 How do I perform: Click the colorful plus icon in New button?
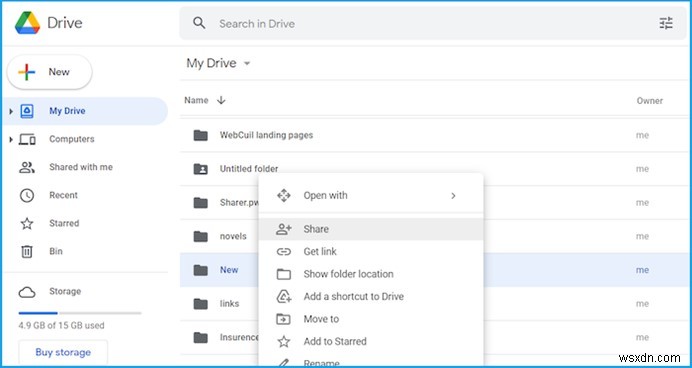(26, 72)
